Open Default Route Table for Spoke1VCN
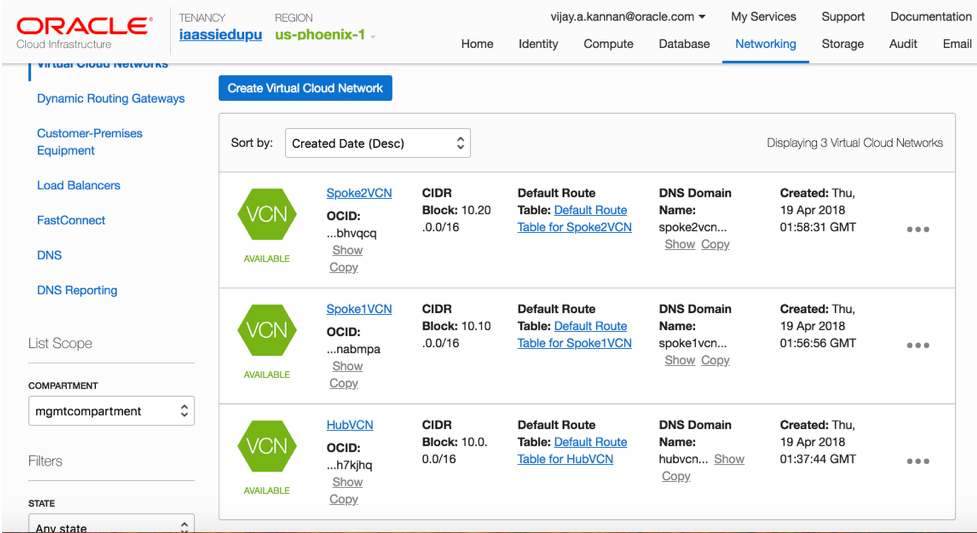This screenshot has width=977, height=533. click(574, 335)
